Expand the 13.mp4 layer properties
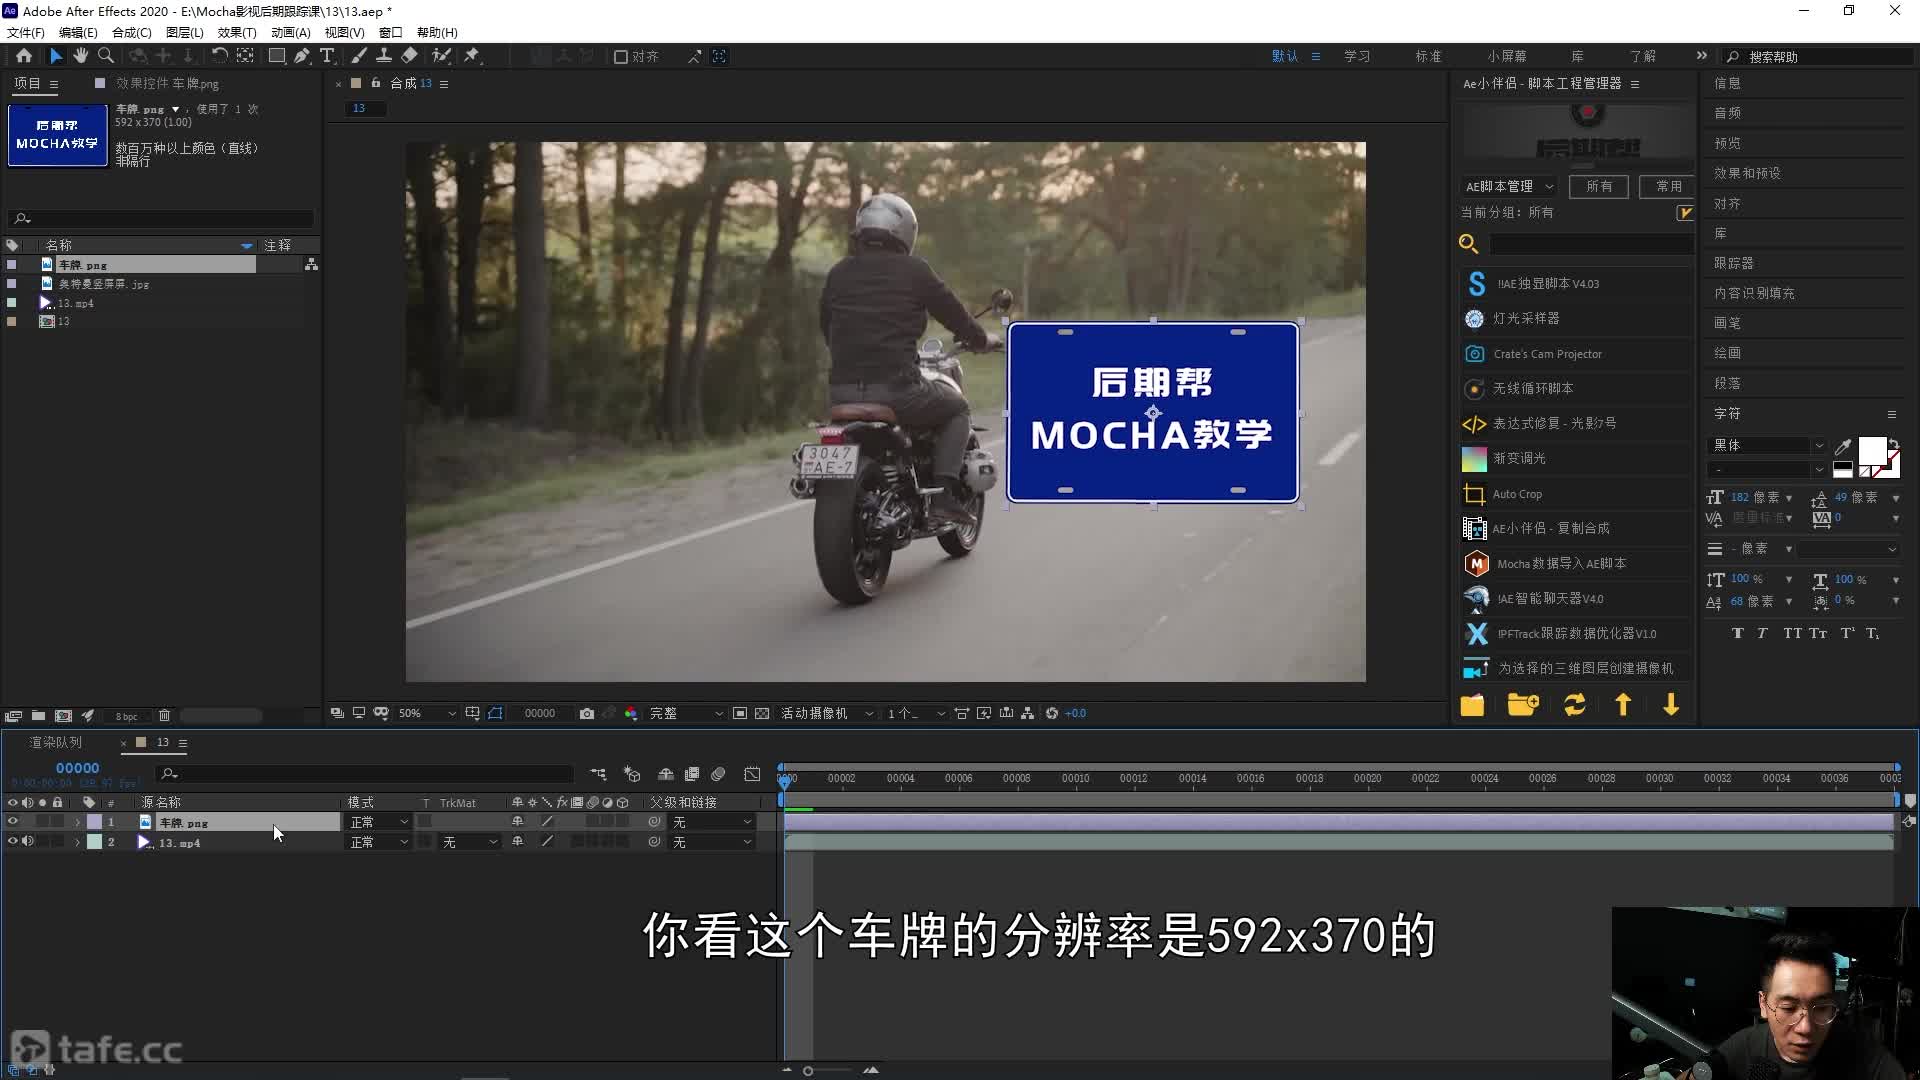Screen dimensions: 1920x1080 (x=77, y=842)
